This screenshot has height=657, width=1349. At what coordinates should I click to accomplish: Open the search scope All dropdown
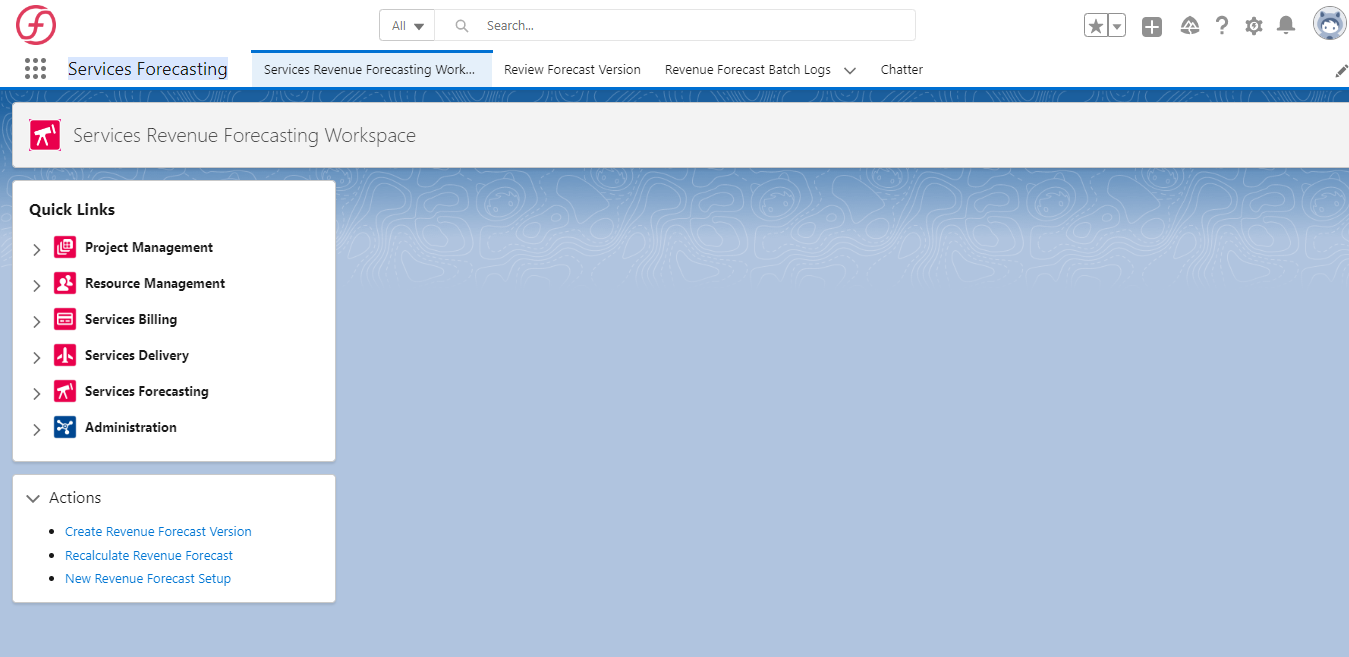407,26
